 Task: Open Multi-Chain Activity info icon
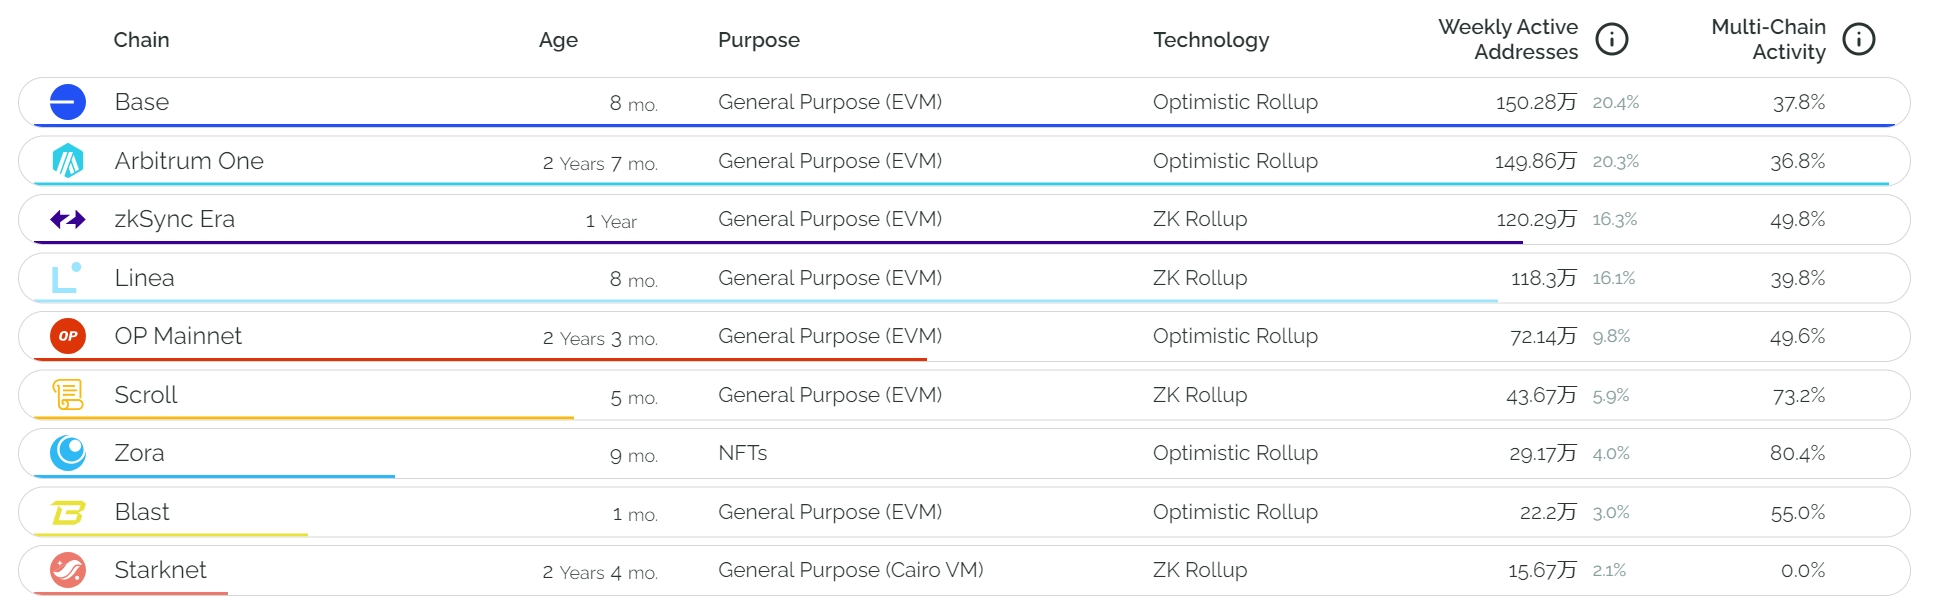coord(1859,40)
